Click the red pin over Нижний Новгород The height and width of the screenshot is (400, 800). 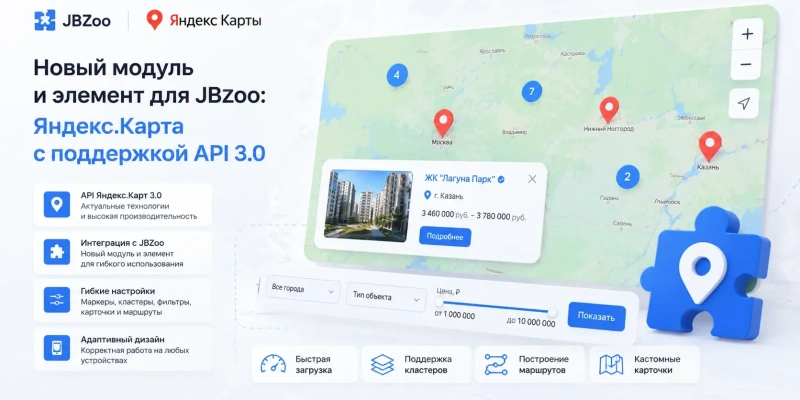point(609,110)
